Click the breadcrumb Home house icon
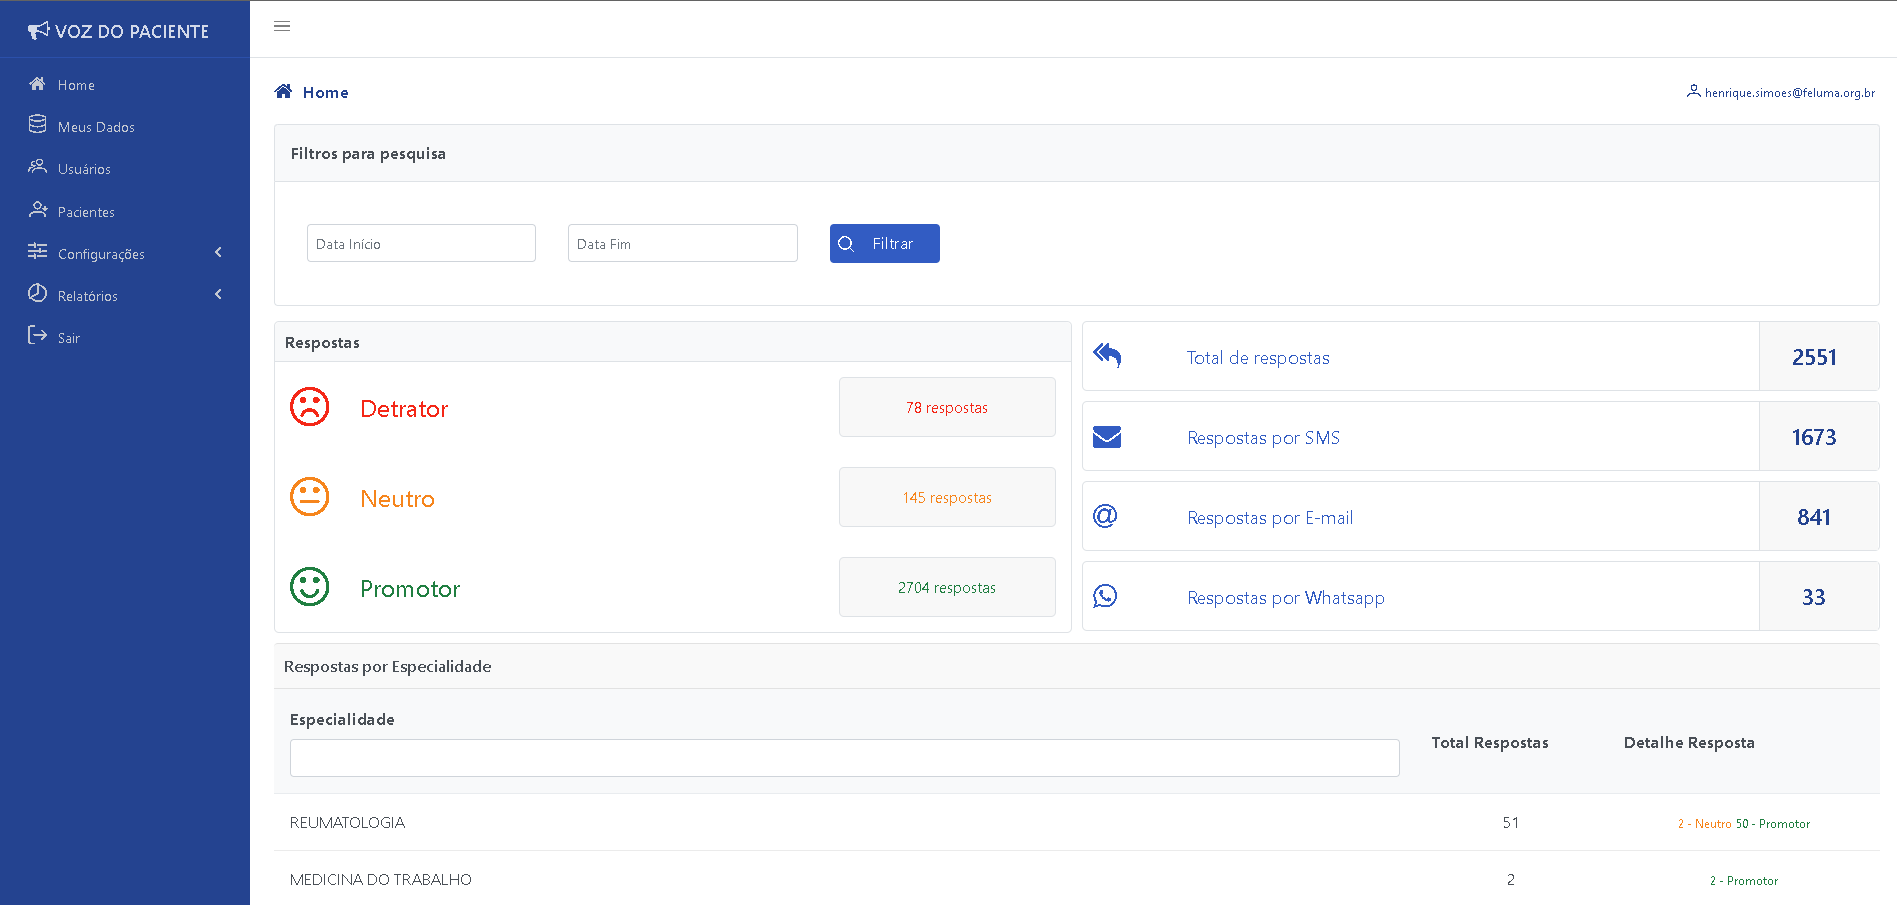This screenshot has height=905, width=1897. [283, 92]
